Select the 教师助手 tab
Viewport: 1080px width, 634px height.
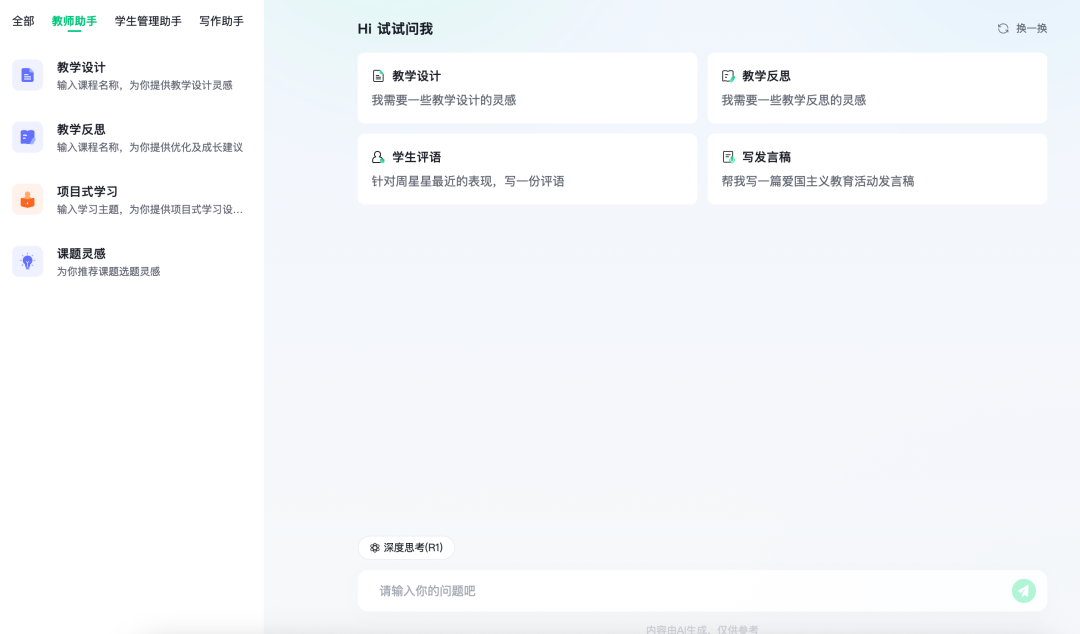pos(74,21)
